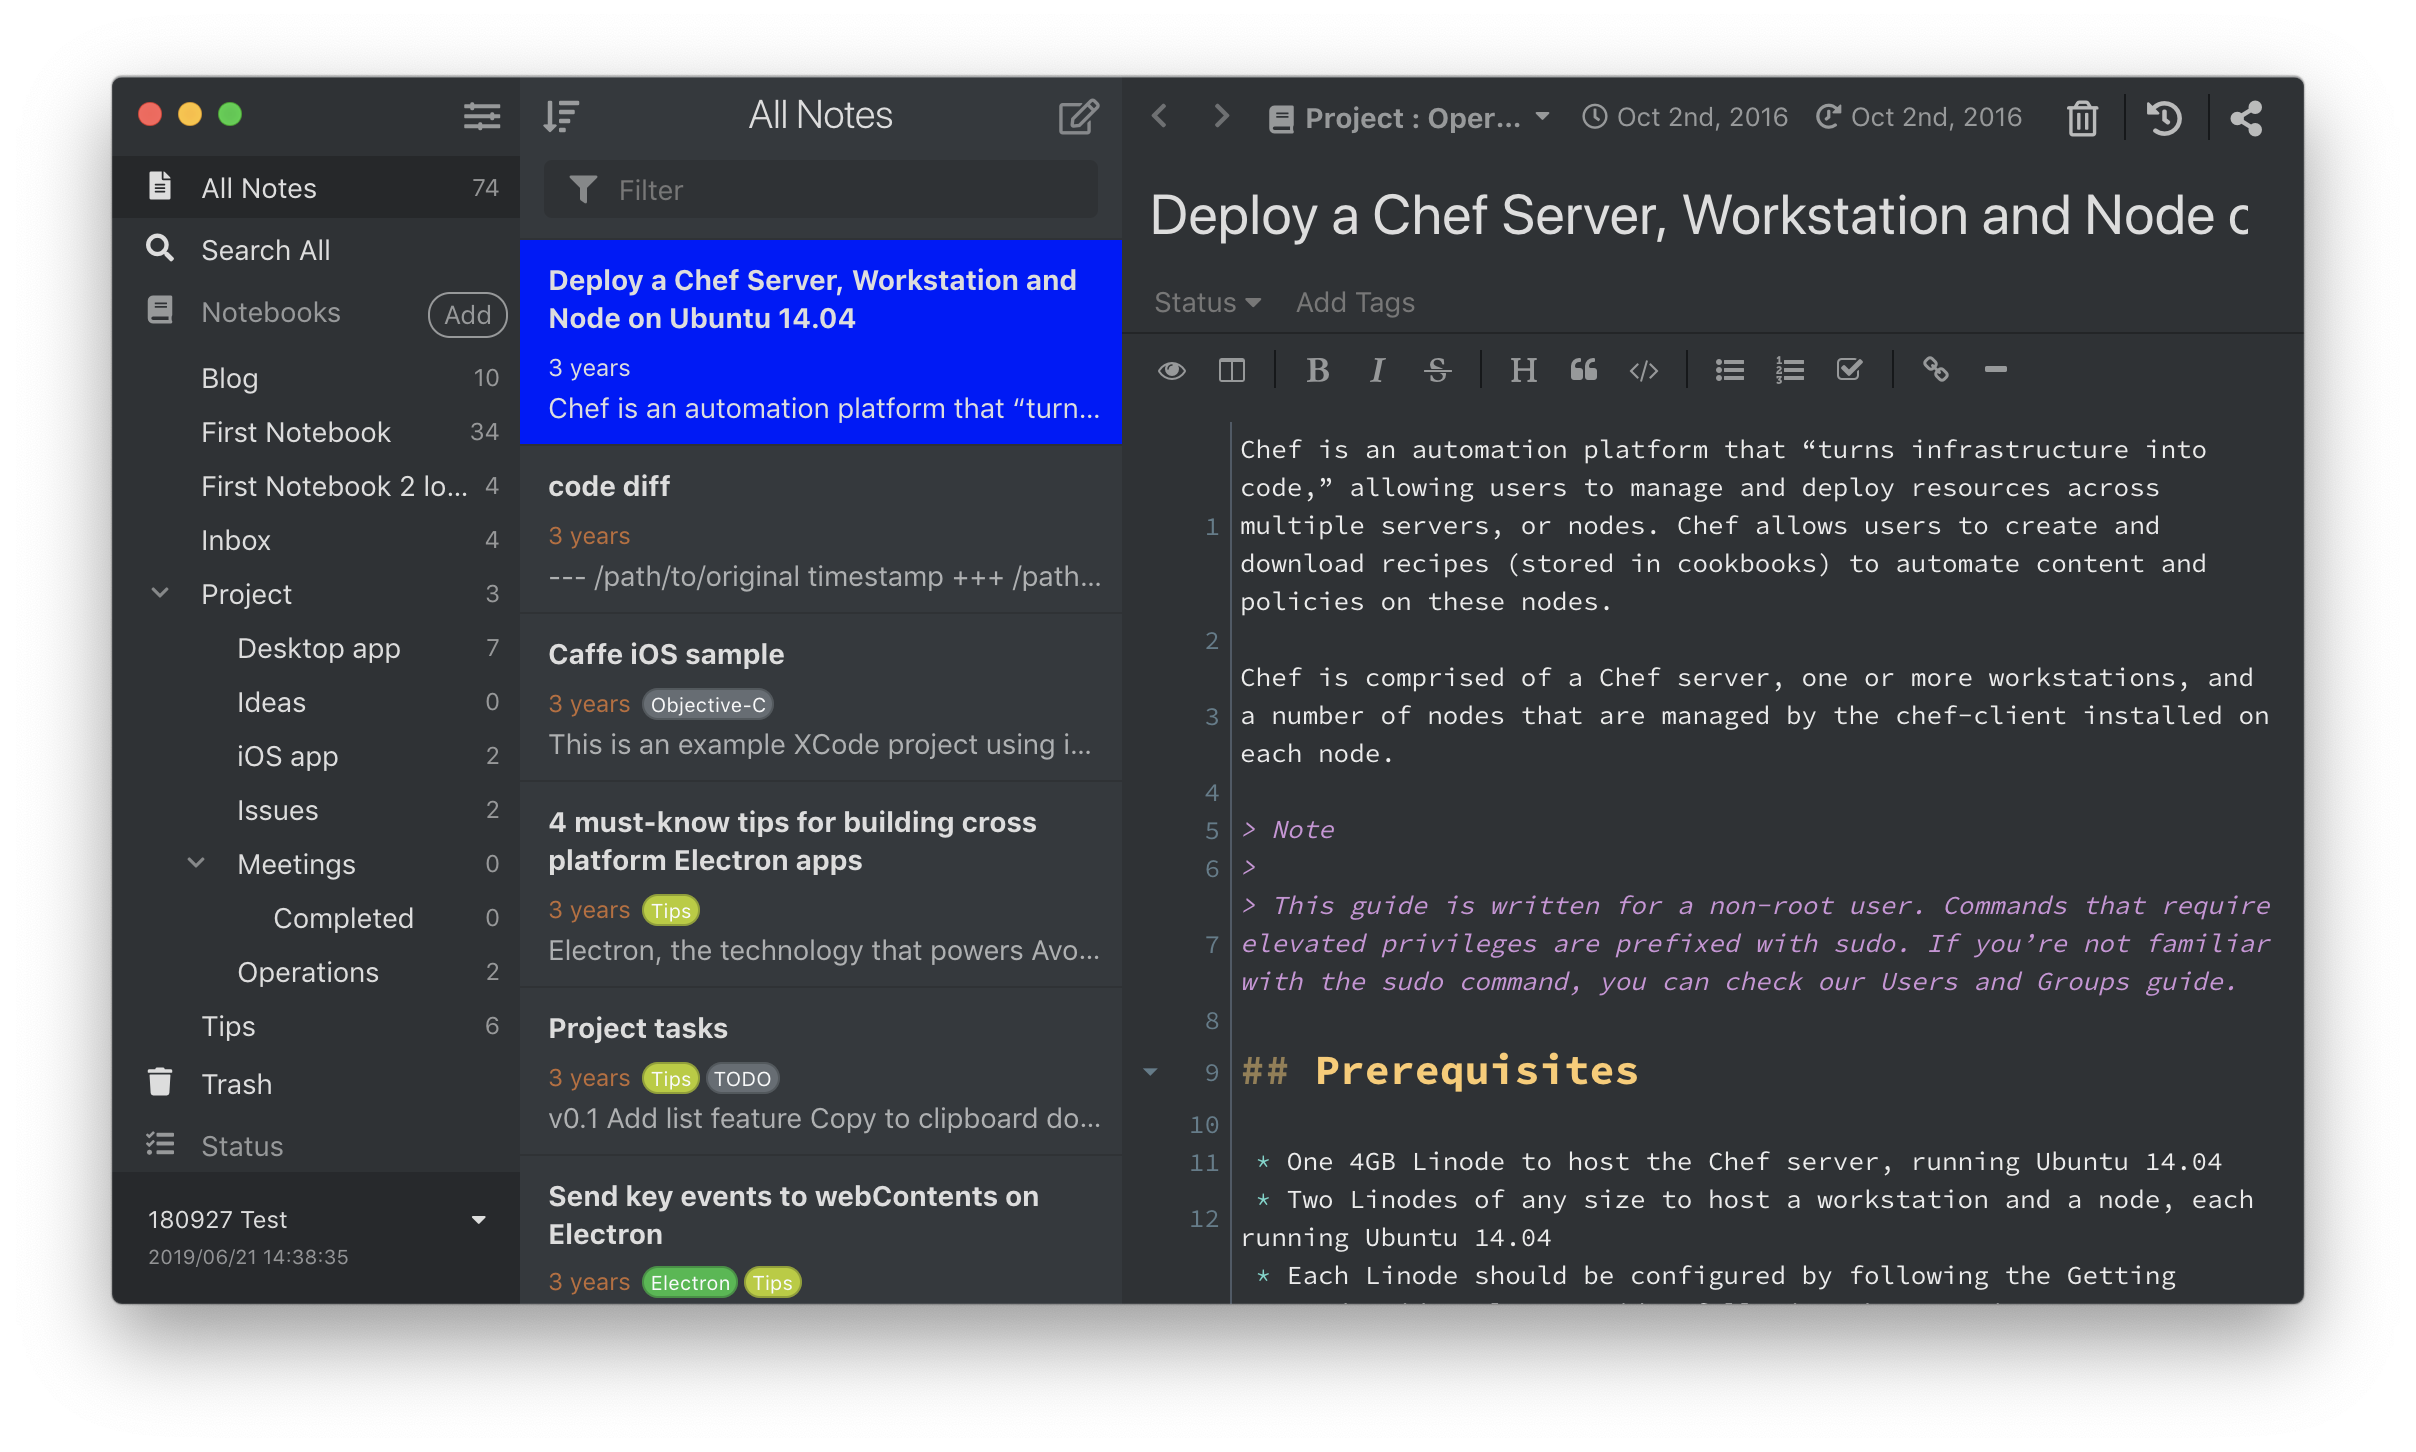Click Add Tags below the title
This screenshot has height=1452, width=2416.
pyautogui.click(x=1355, y=302)
